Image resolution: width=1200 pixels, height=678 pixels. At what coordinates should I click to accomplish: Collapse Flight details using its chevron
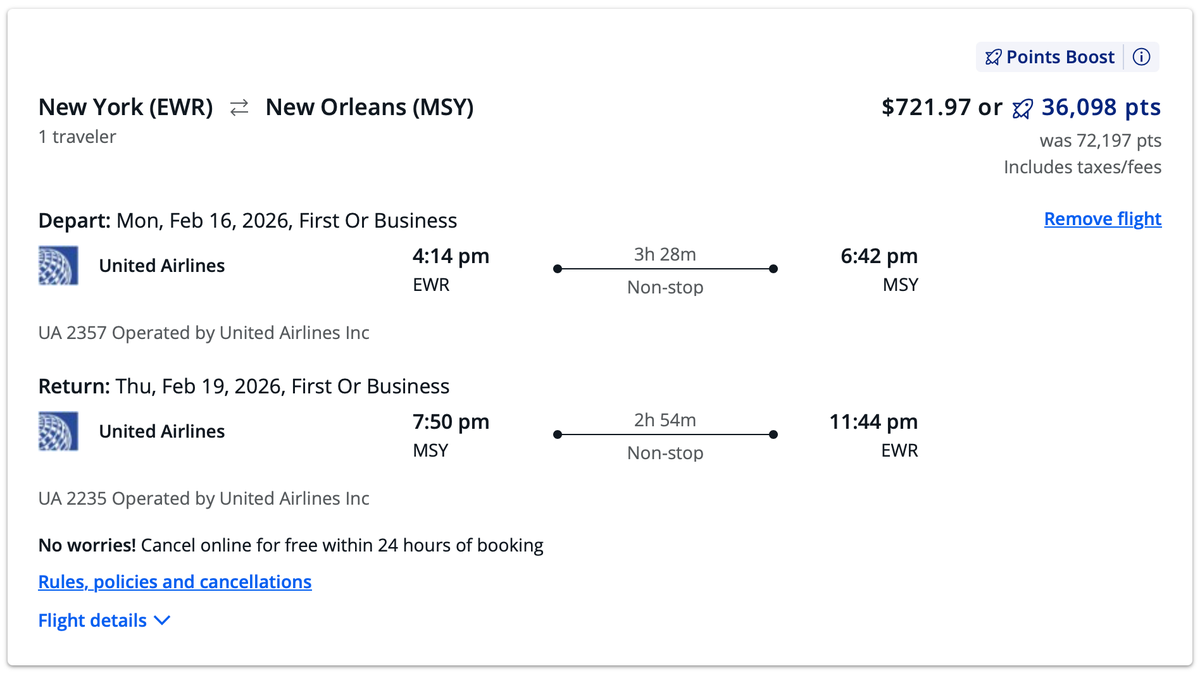(x=161, y=620)
